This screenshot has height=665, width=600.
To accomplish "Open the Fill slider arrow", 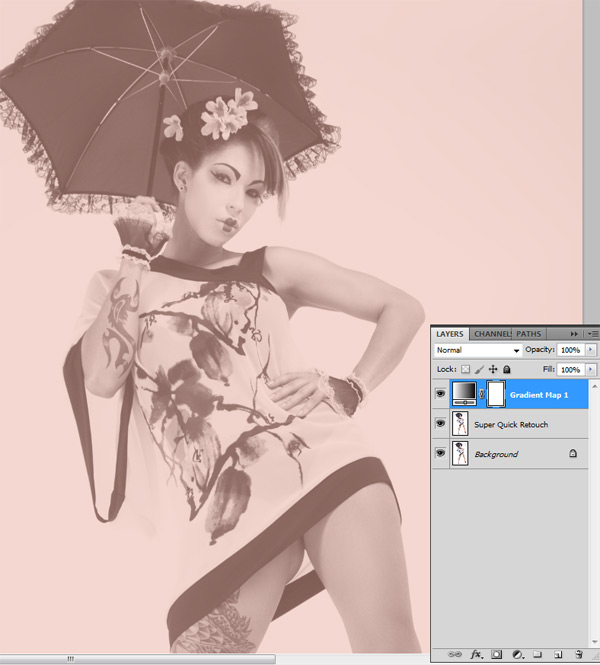I will [590, 369].
